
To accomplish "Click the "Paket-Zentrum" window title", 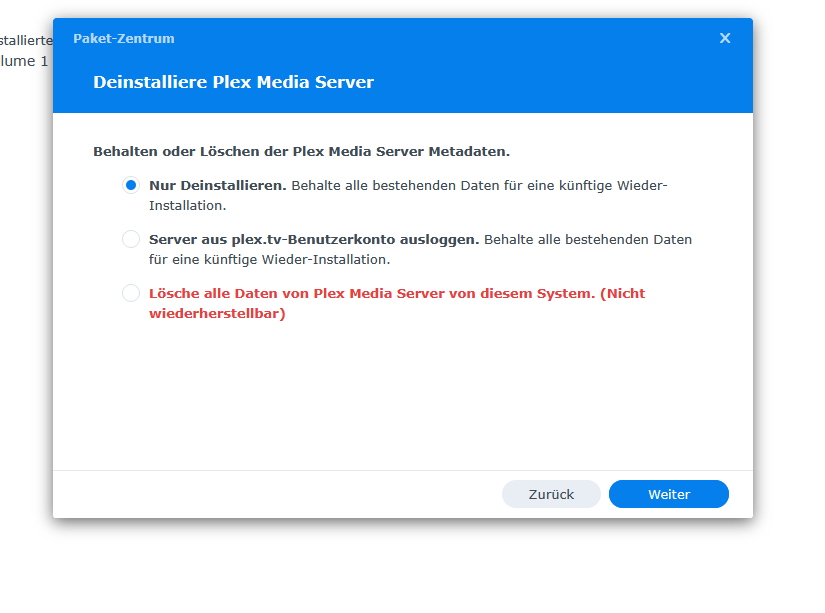I will point(124,39).
